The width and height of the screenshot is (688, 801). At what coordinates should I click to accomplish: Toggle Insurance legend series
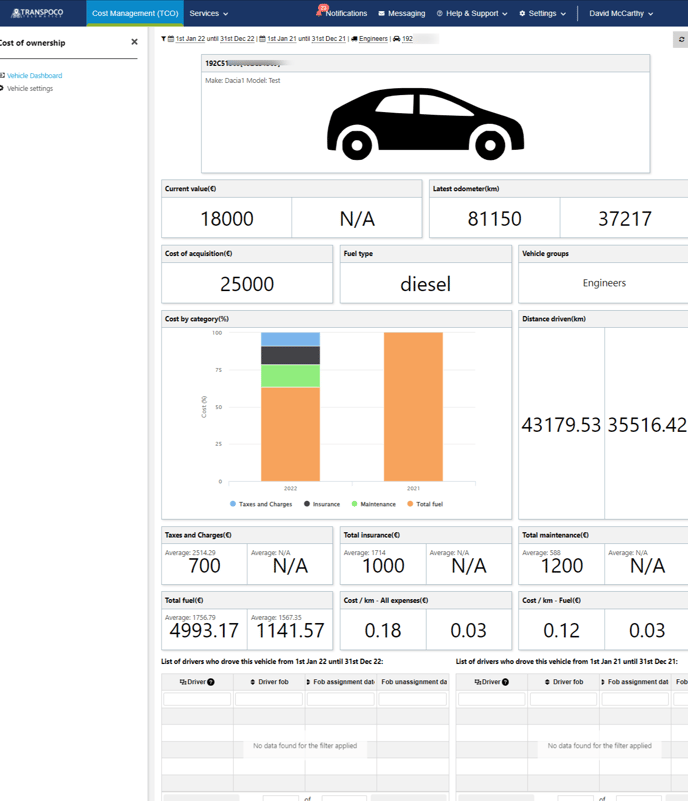(x=322, y=504)
